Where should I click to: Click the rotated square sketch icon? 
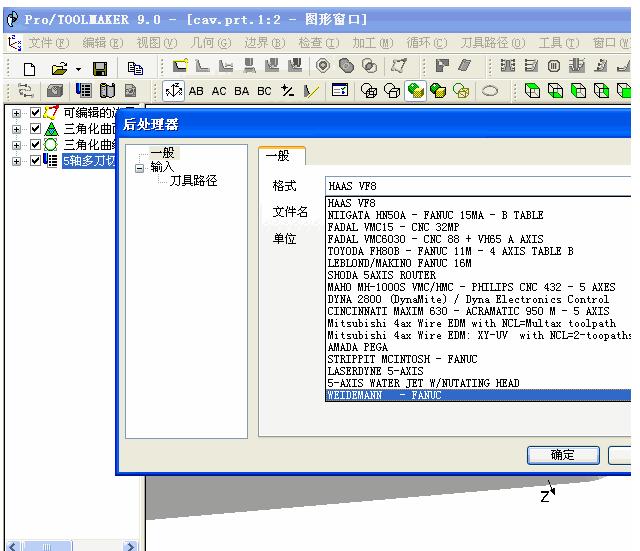pyautogui.click(x=399, y=66)
